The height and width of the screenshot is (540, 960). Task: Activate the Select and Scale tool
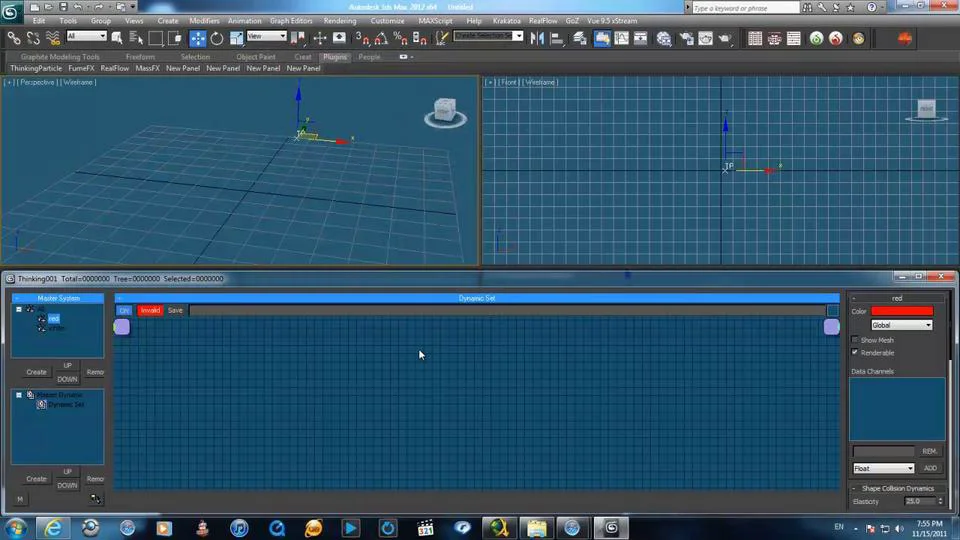click(x=236, y=39)
